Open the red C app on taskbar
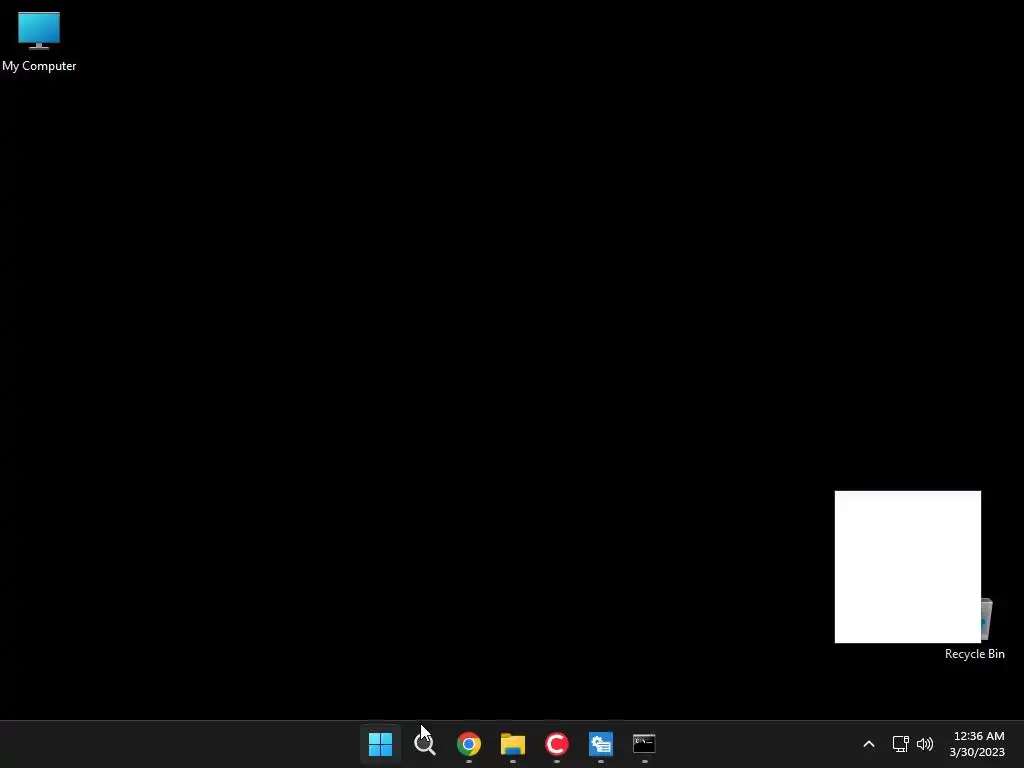The width and height of the screenshot is (1024, 768). tap(556, 744)
